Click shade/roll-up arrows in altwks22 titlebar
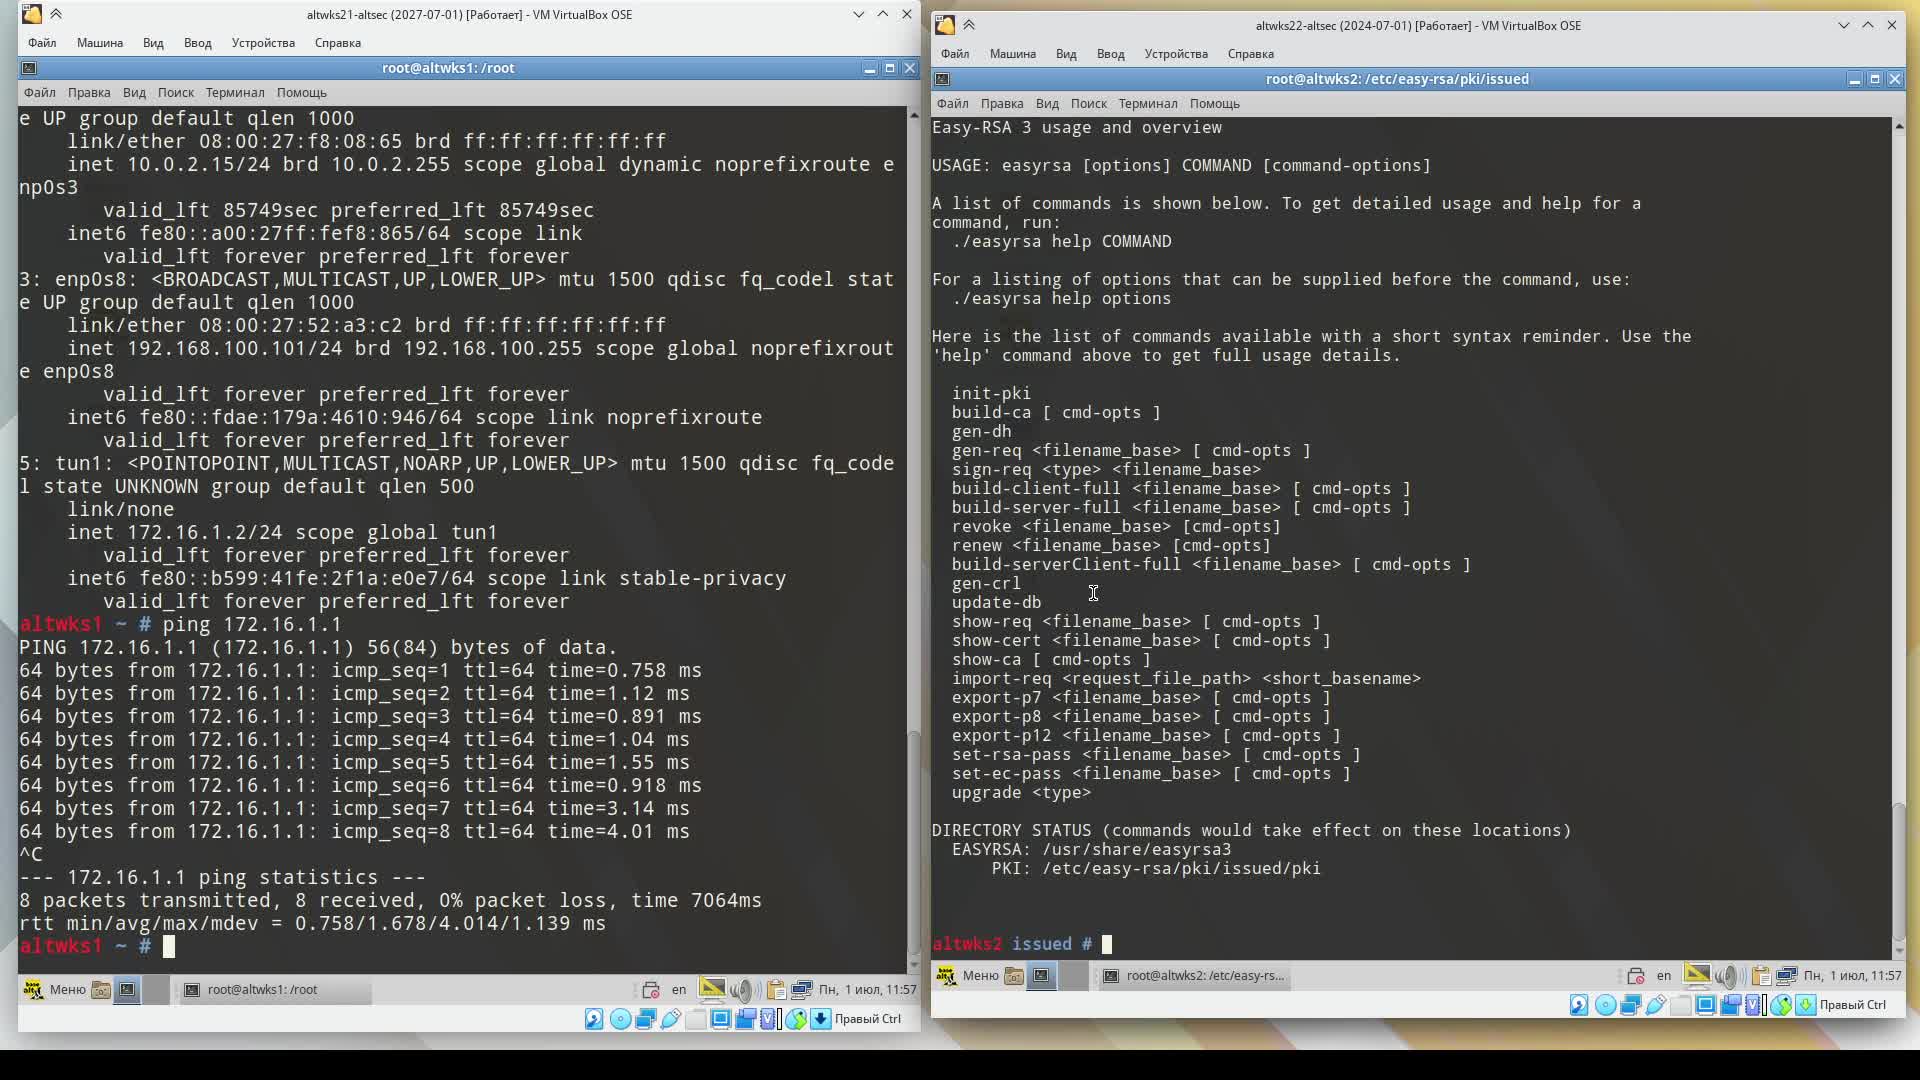The image size is (1920, 1080). pos(969,25)
